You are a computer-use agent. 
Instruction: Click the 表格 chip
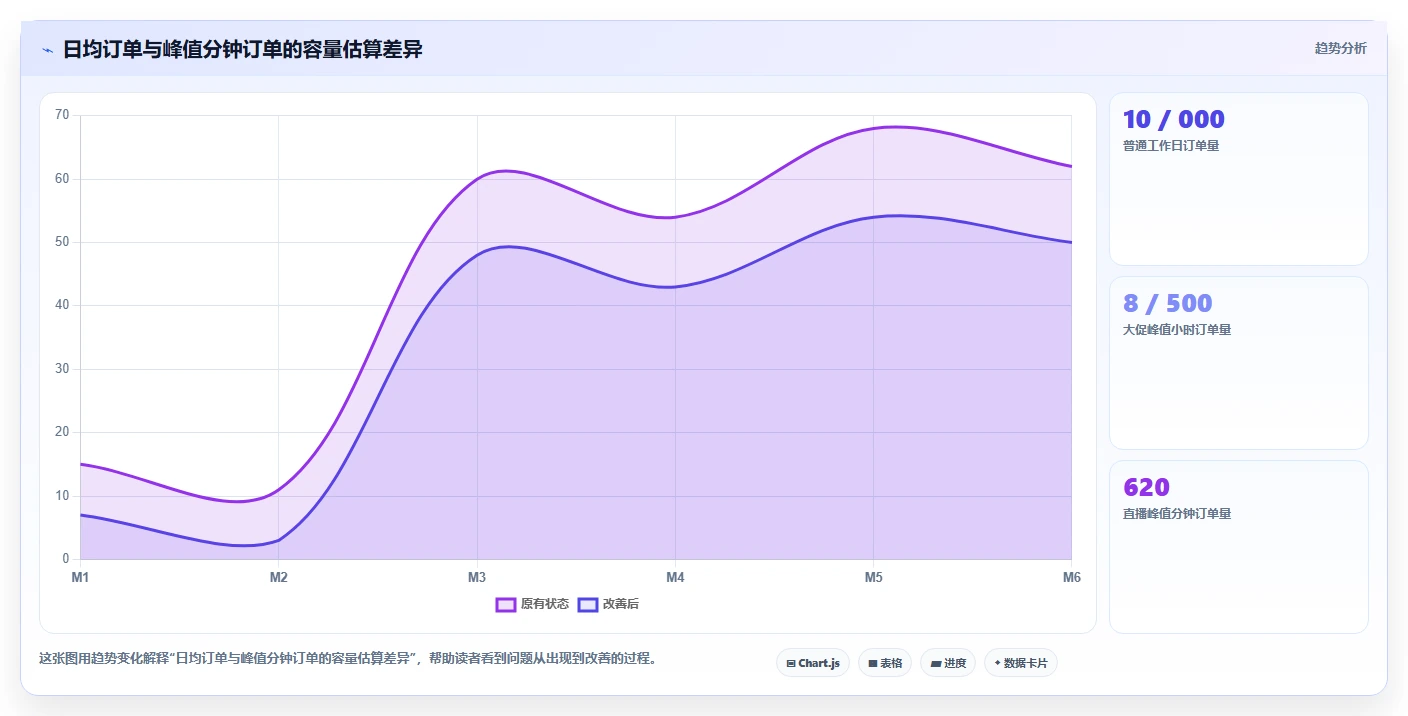point(885,663)
